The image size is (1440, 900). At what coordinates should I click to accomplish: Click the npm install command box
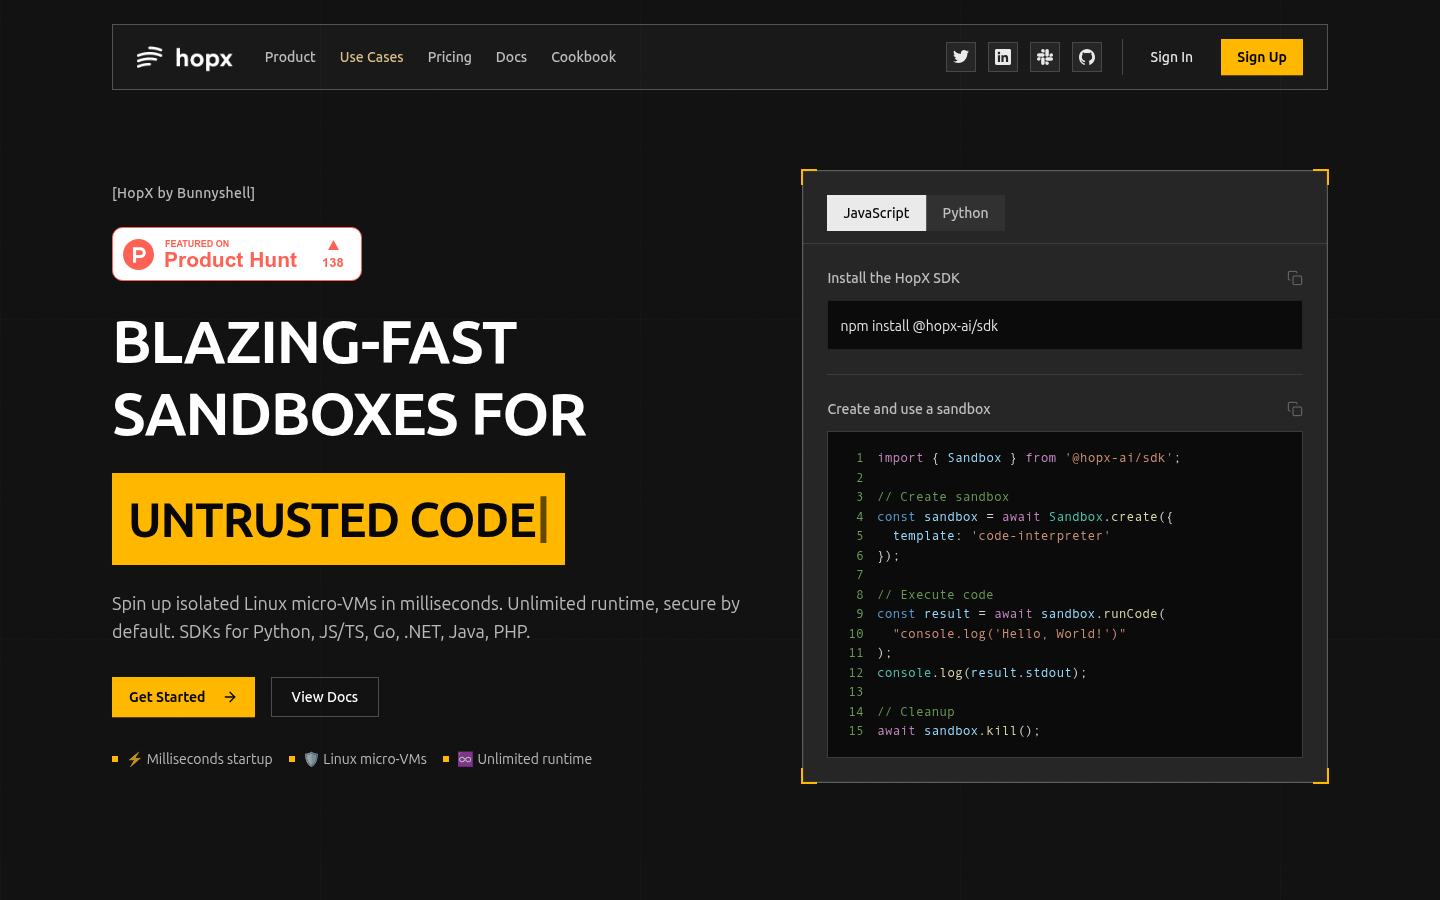coord(1064,326)
